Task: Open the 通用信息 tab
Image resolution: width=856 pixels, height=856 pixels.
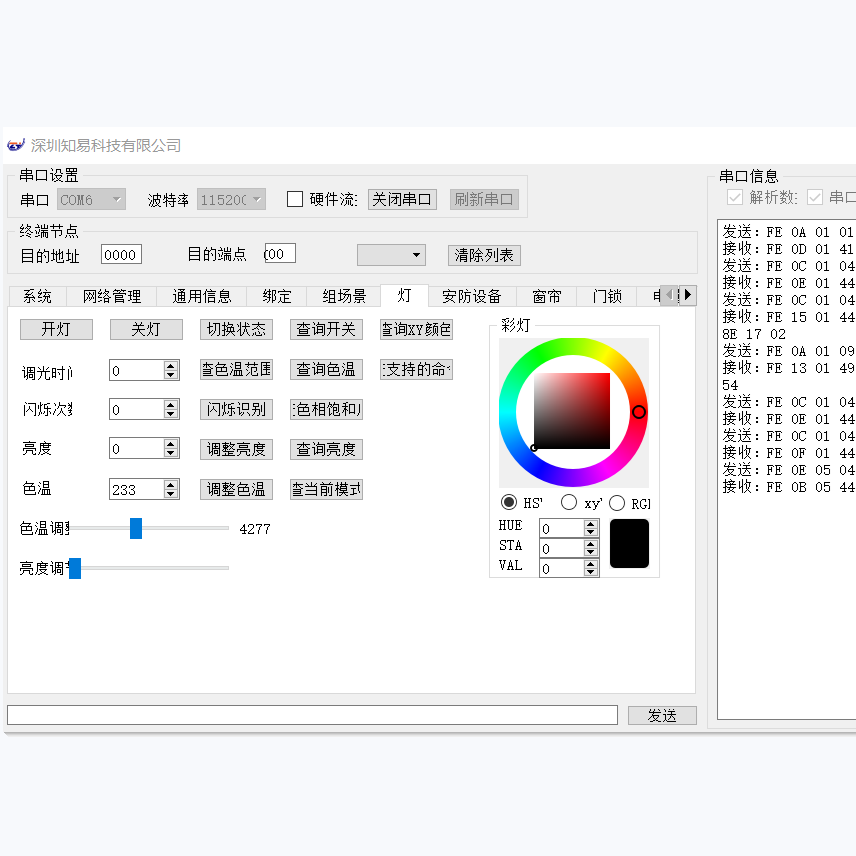Action: tap(201, 296)
